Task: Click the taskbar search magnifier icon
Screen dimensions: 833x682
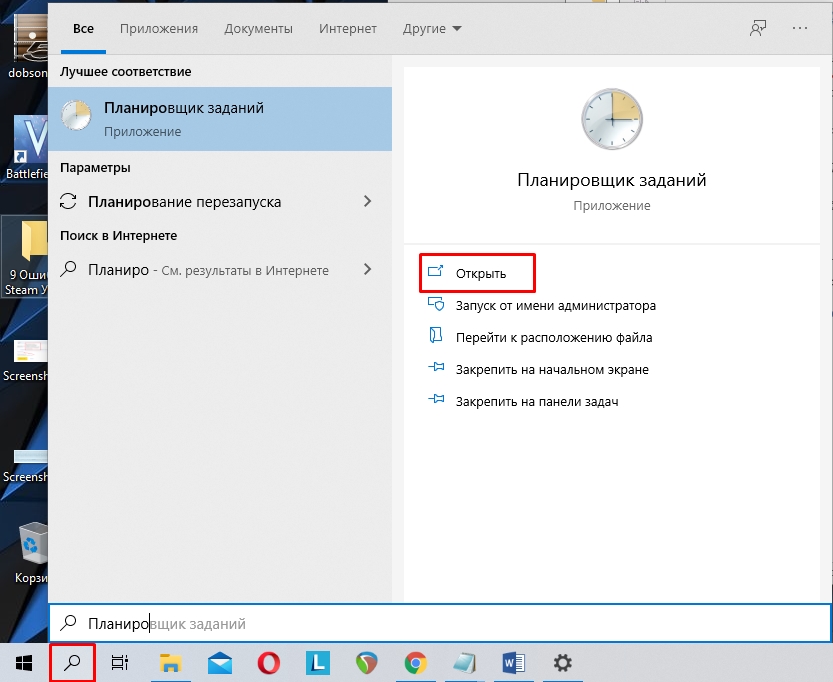Action: [72, 662]
